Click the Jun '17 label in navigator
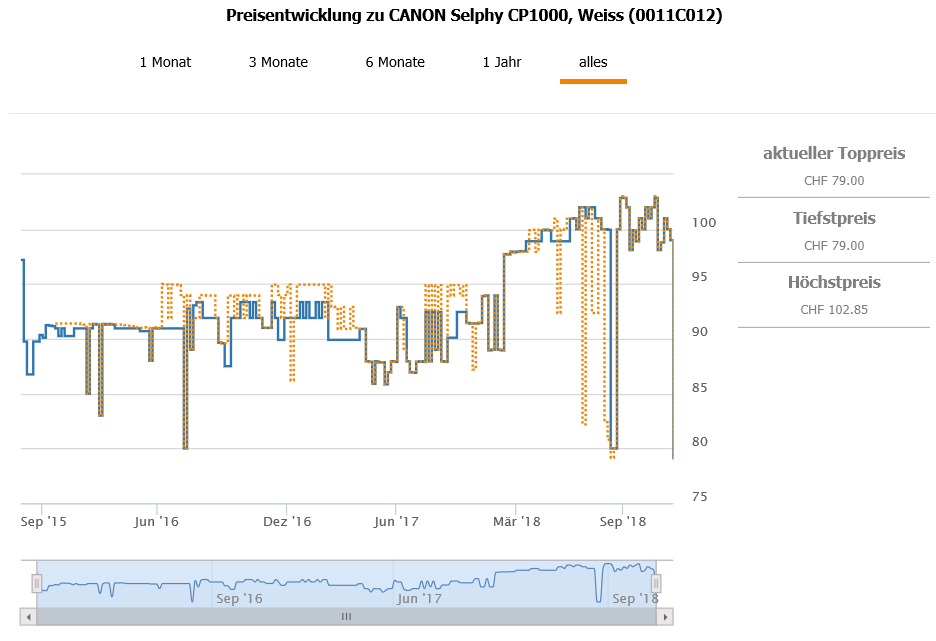Image resolution: width=936 pixels, height=641 pixels. click(419, 598)
